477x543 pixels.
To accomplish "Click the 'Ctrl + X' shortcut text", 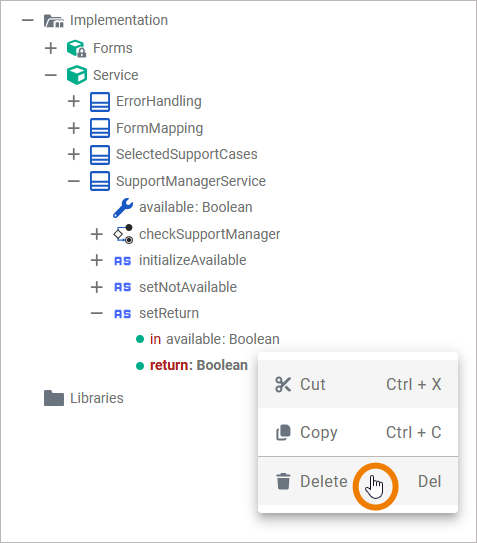I will pos(414,384).
